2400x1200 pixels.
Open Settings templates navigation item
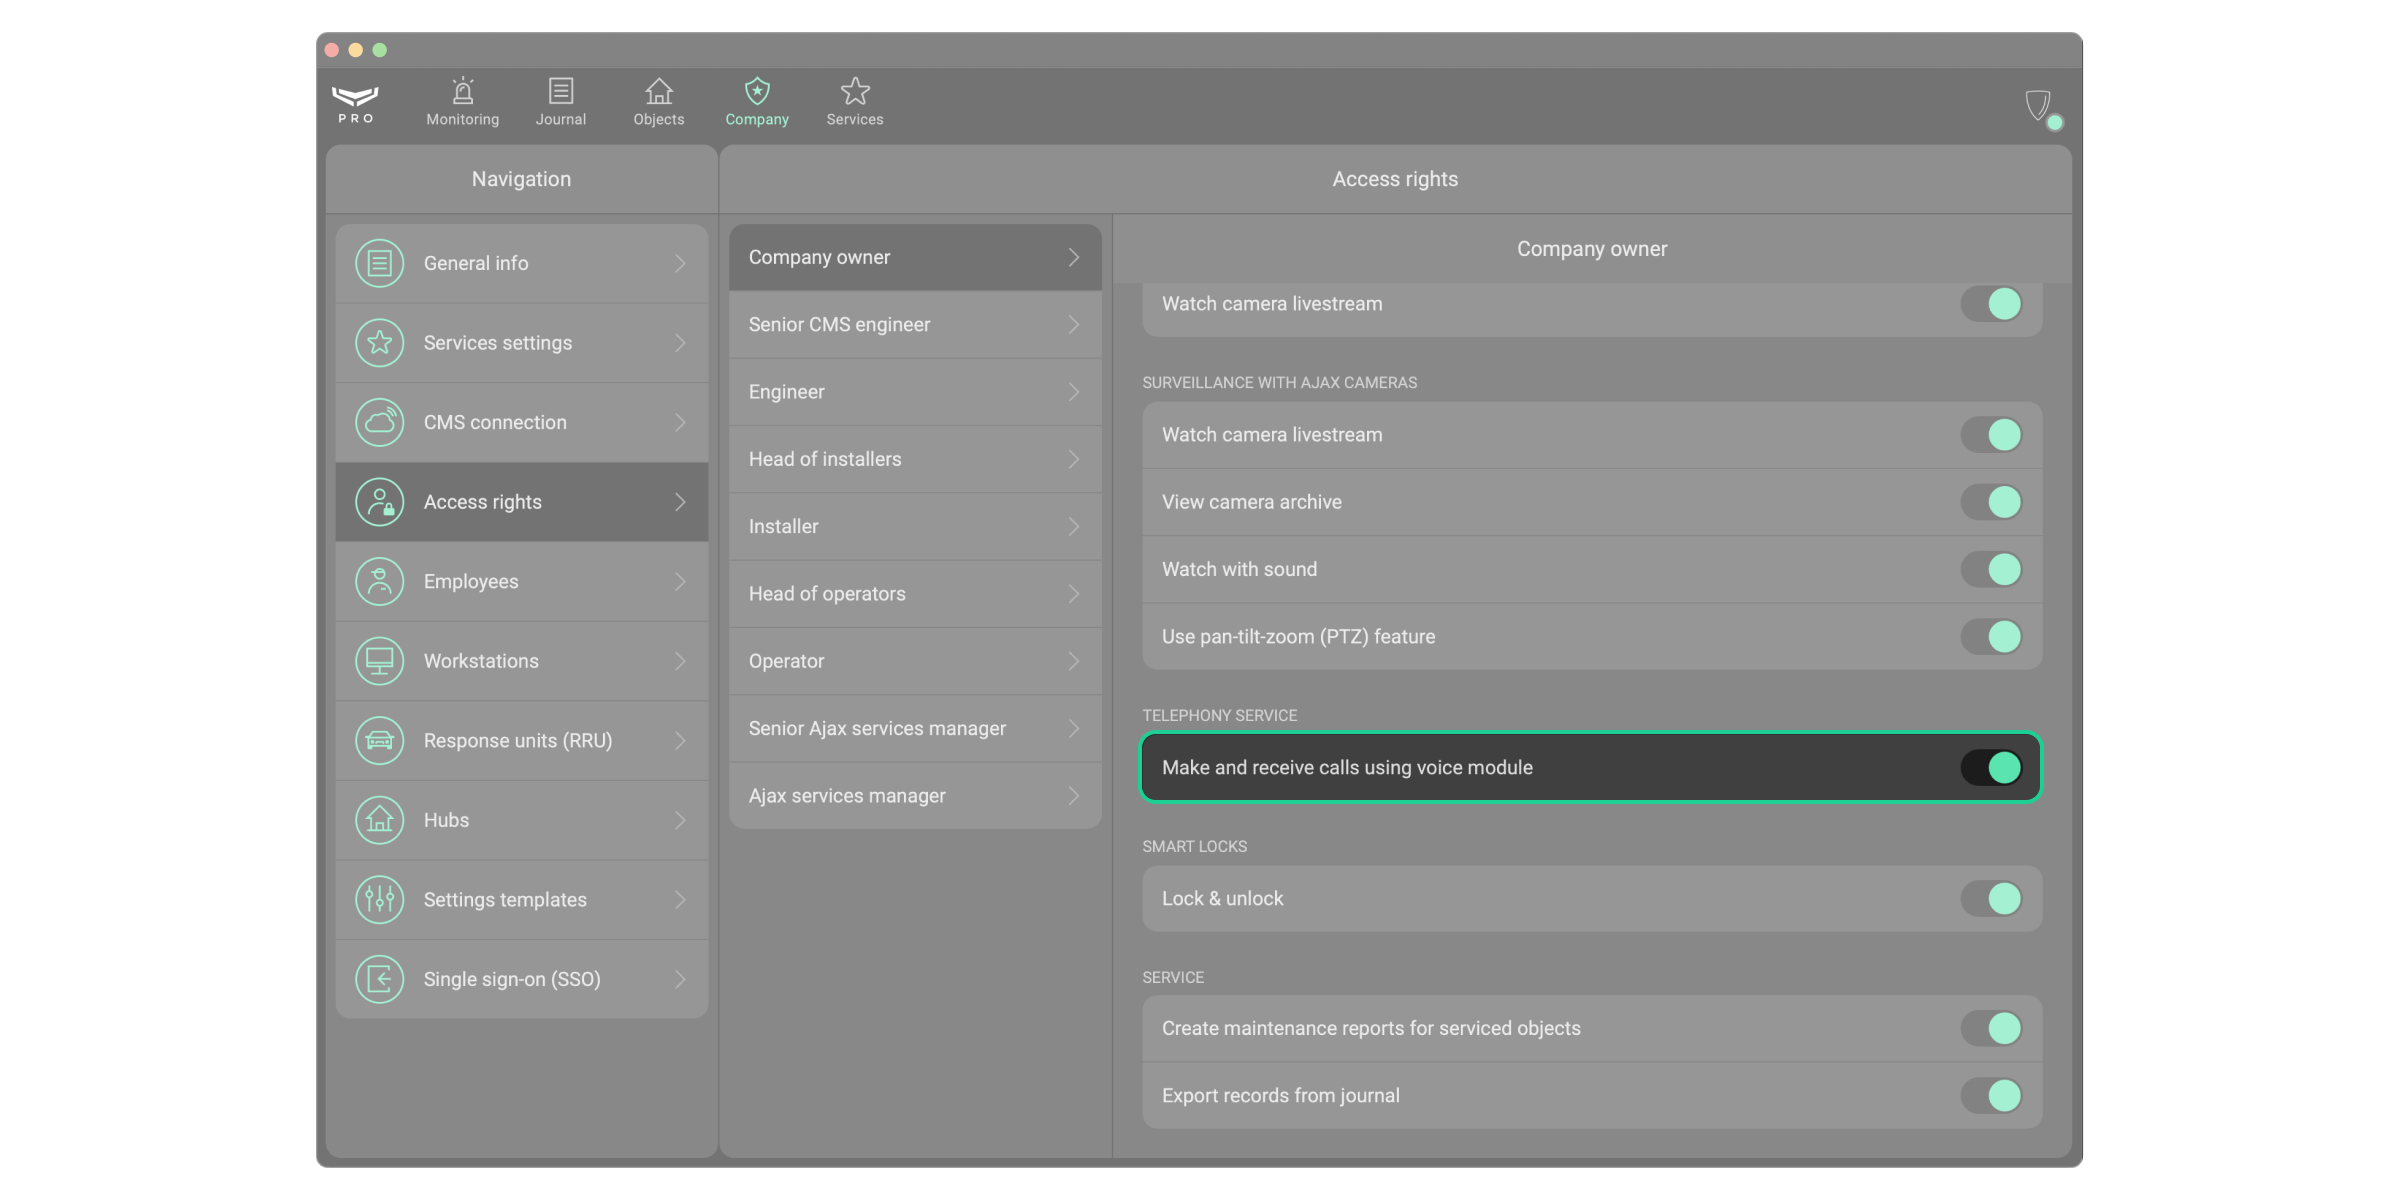[x=522, y=899]
